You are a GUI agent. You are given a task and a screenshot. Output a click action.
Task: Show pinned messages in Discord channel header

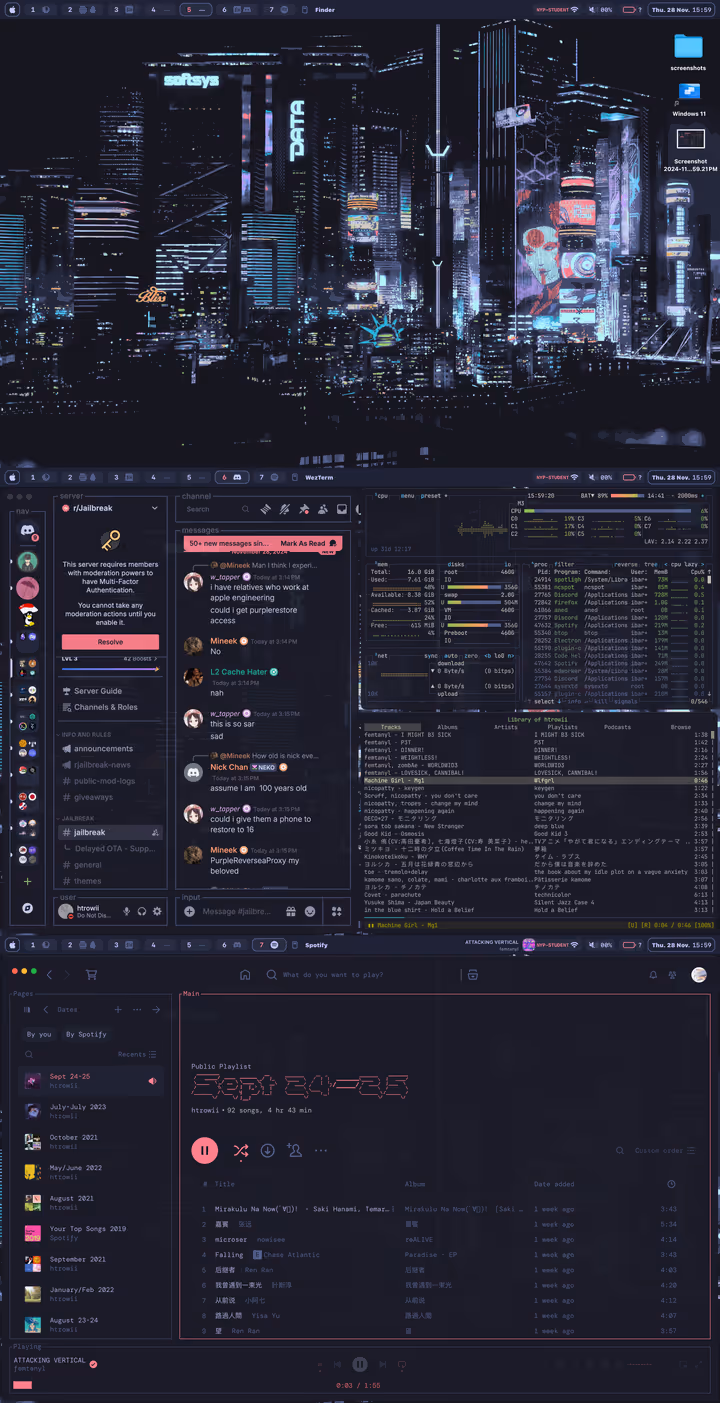pyautogui.click(x=304, y=509)
